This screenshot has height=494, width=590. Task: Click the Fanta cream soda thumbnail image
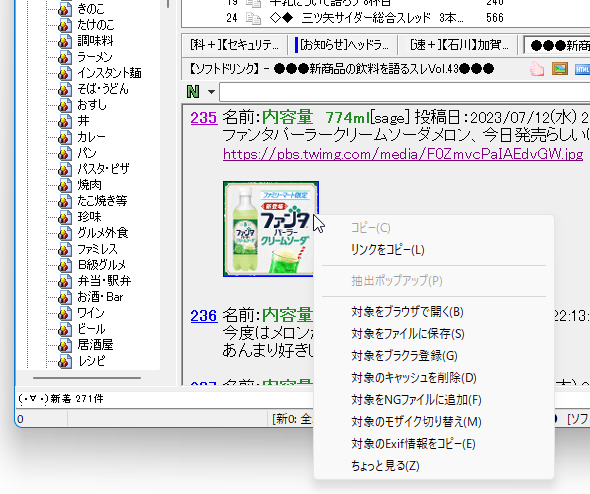pyautogui.click(x=271, y=229)
